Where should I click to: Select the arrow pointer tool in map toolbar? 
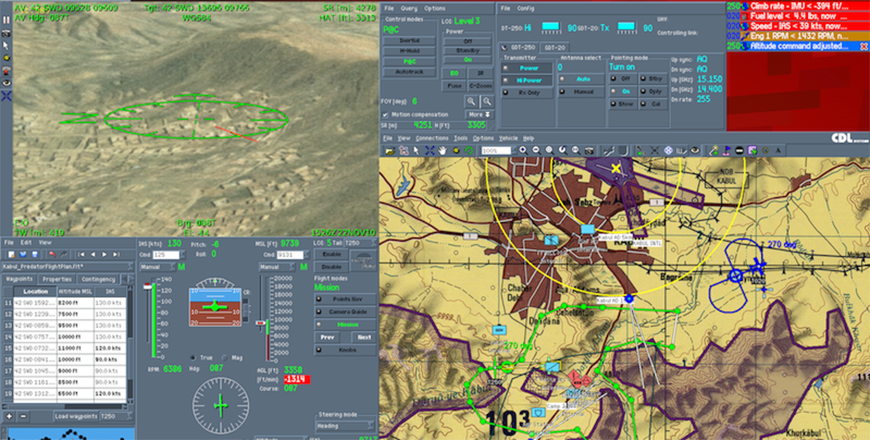(x=416, y=150)
